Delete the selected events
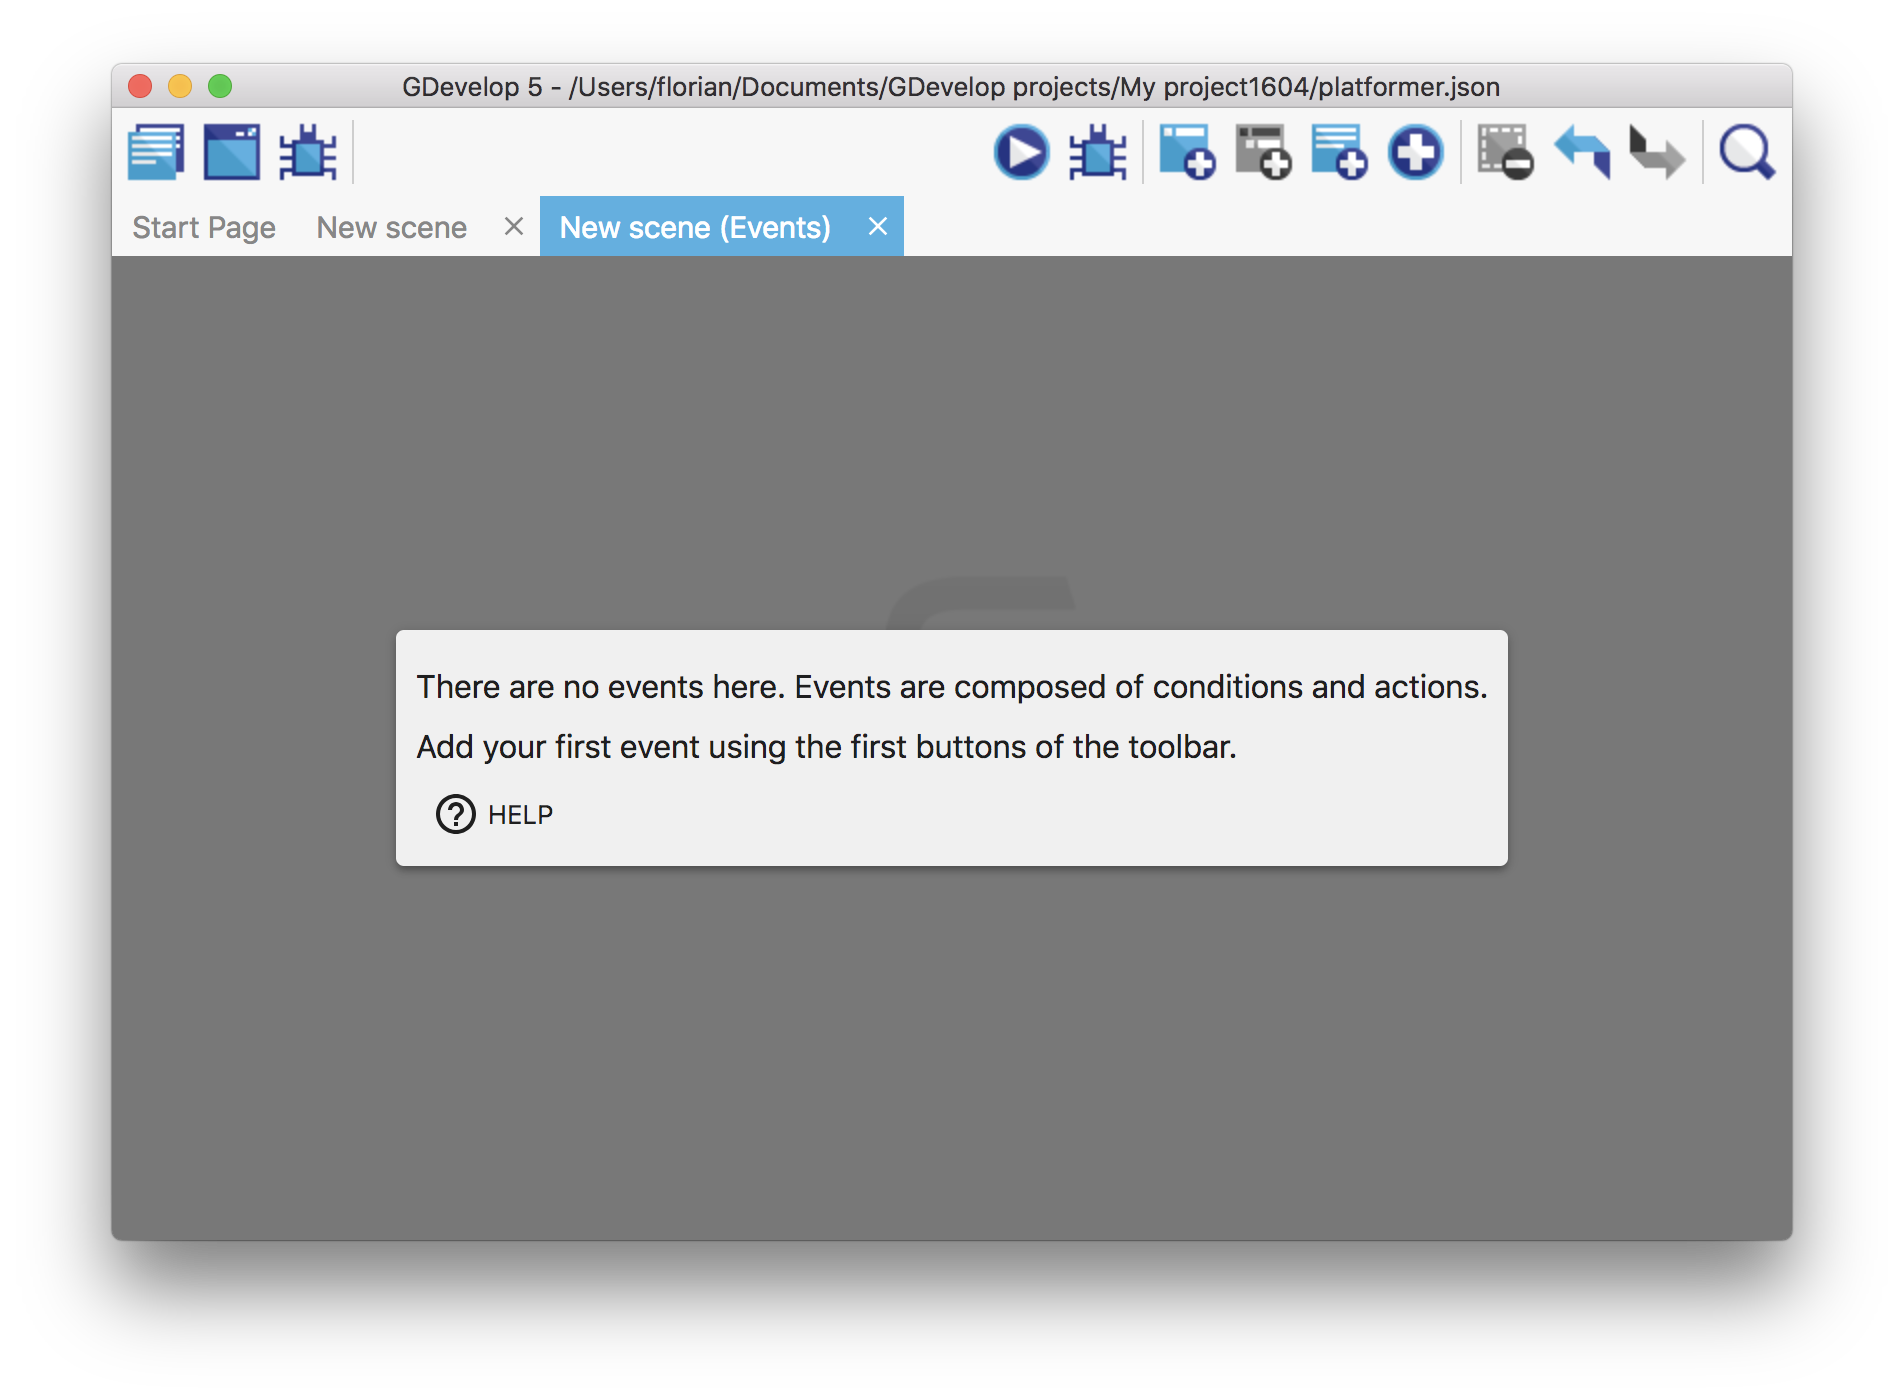Image resolution: width=1904 pixels, height=1400 pixels. pyautogui.click(x=1505, y=152)
